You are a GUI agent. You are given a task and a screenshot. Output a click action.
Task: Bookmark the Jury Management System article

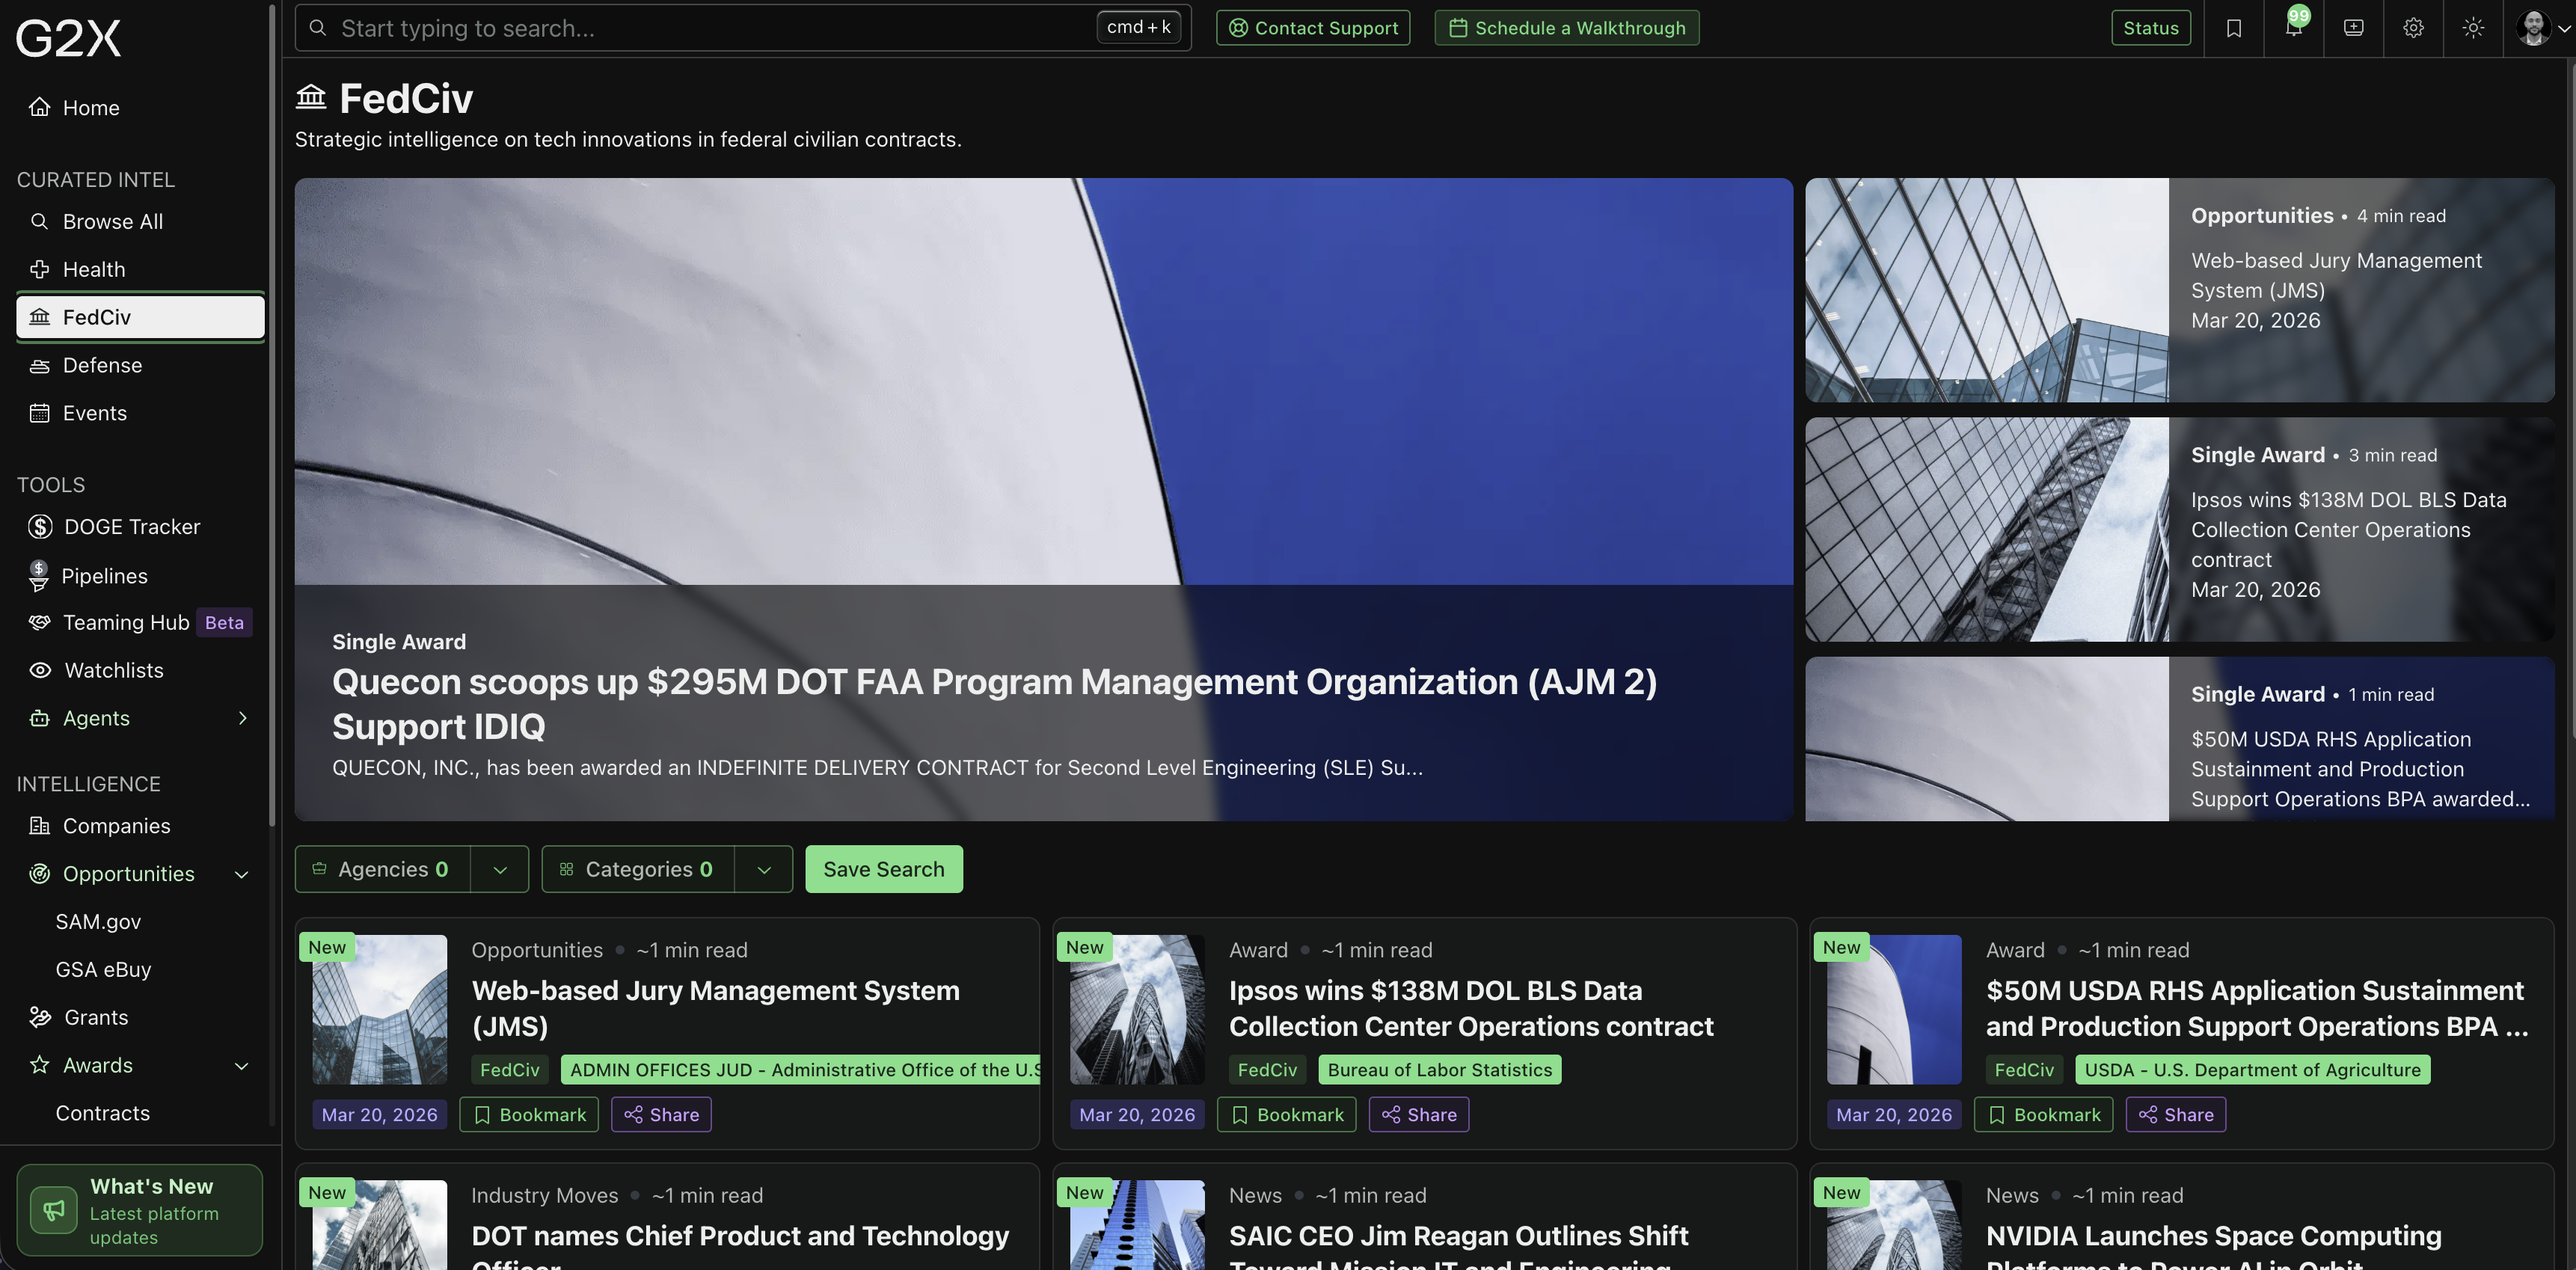coord(529,1115)
